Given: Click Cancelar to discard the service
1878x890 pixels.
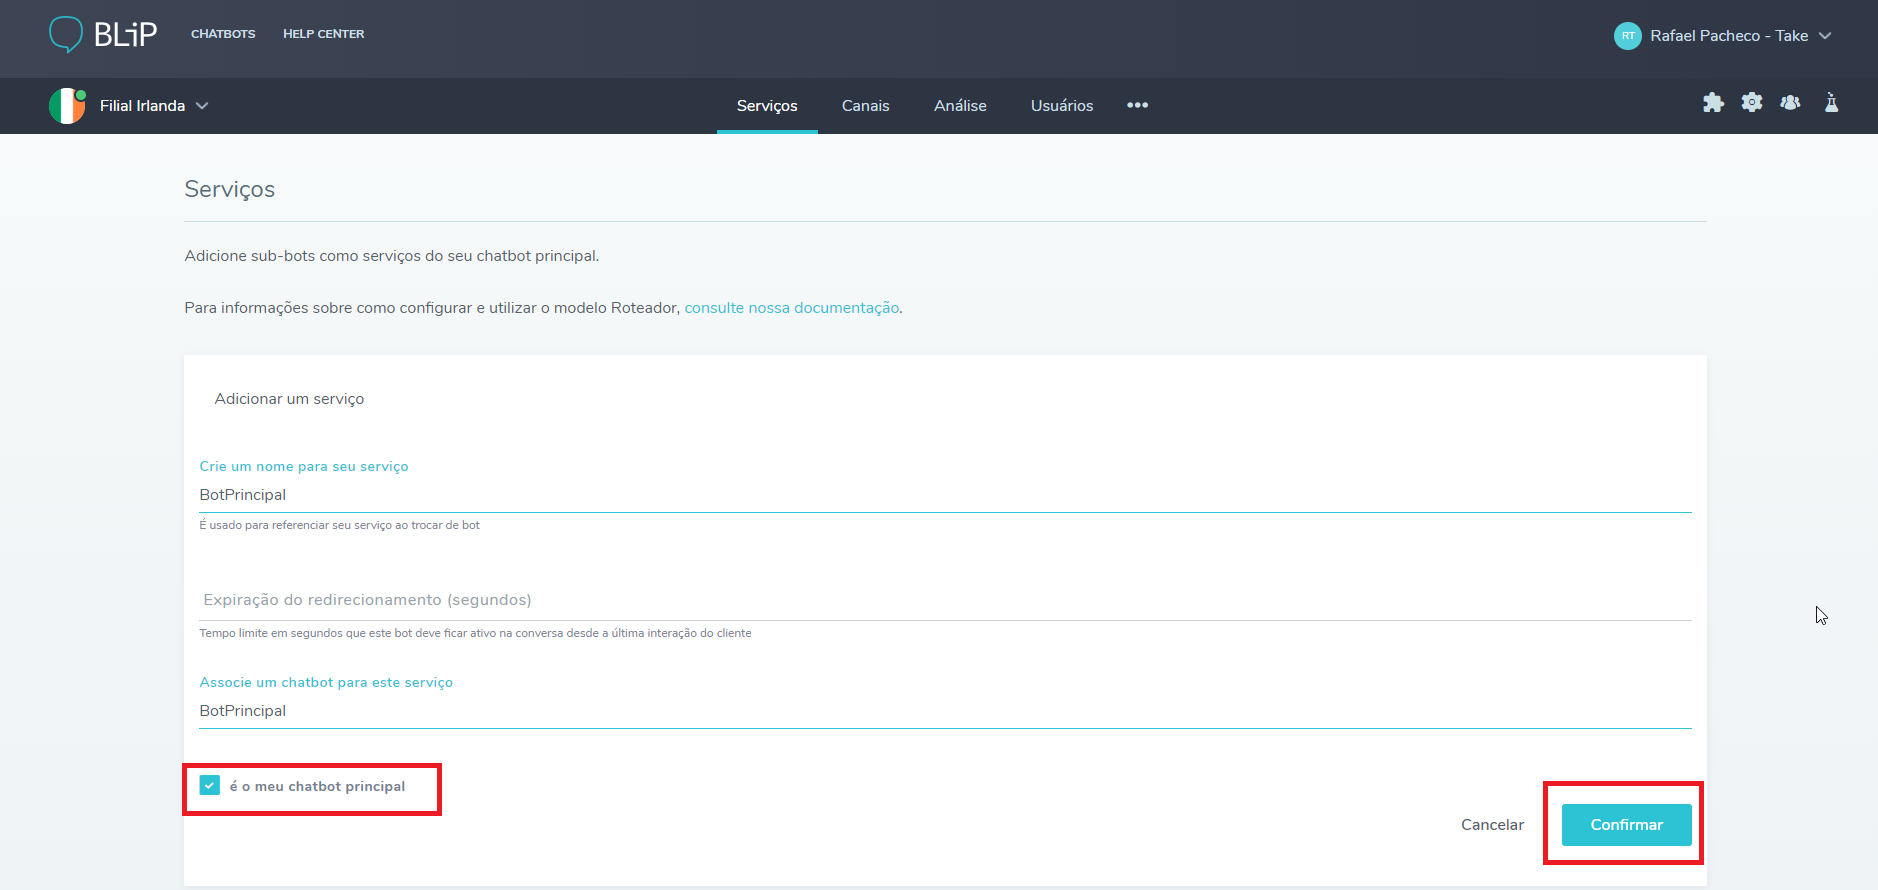Looking at the screenshot, I should pyautogui.click(x=1492, y=825).
